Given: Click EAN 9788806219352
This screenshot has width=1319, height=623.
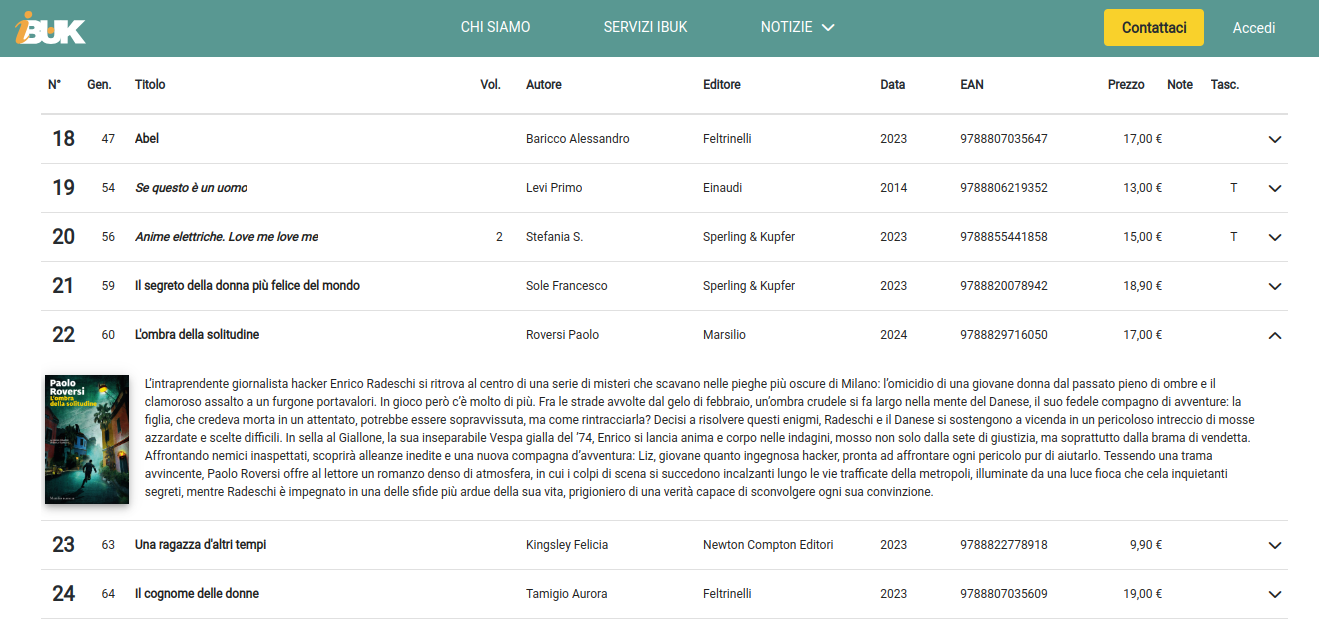Looking at the screenshot, I should [1004, 188].
